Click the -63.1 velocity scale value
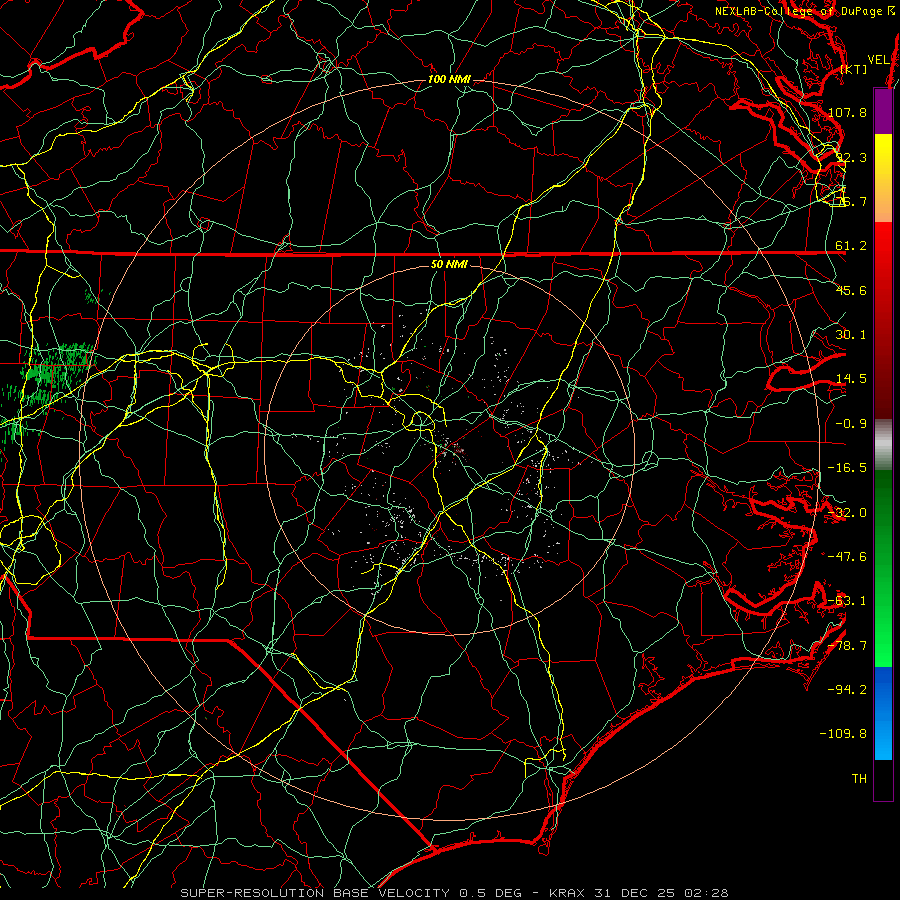This screenshot has height=900, width=900. [847, 601]
